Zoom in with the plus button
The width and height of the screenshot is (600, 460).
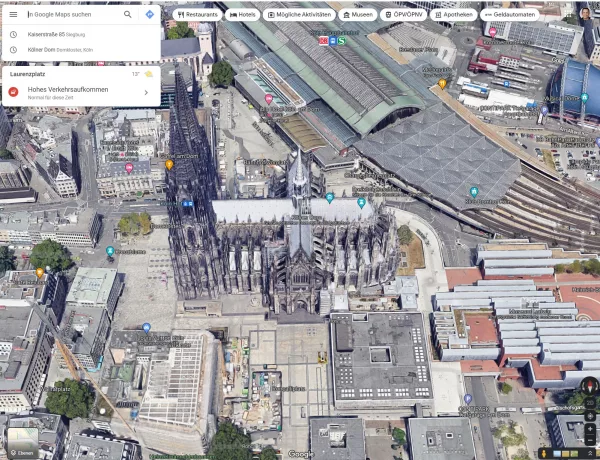click(590, 429)
